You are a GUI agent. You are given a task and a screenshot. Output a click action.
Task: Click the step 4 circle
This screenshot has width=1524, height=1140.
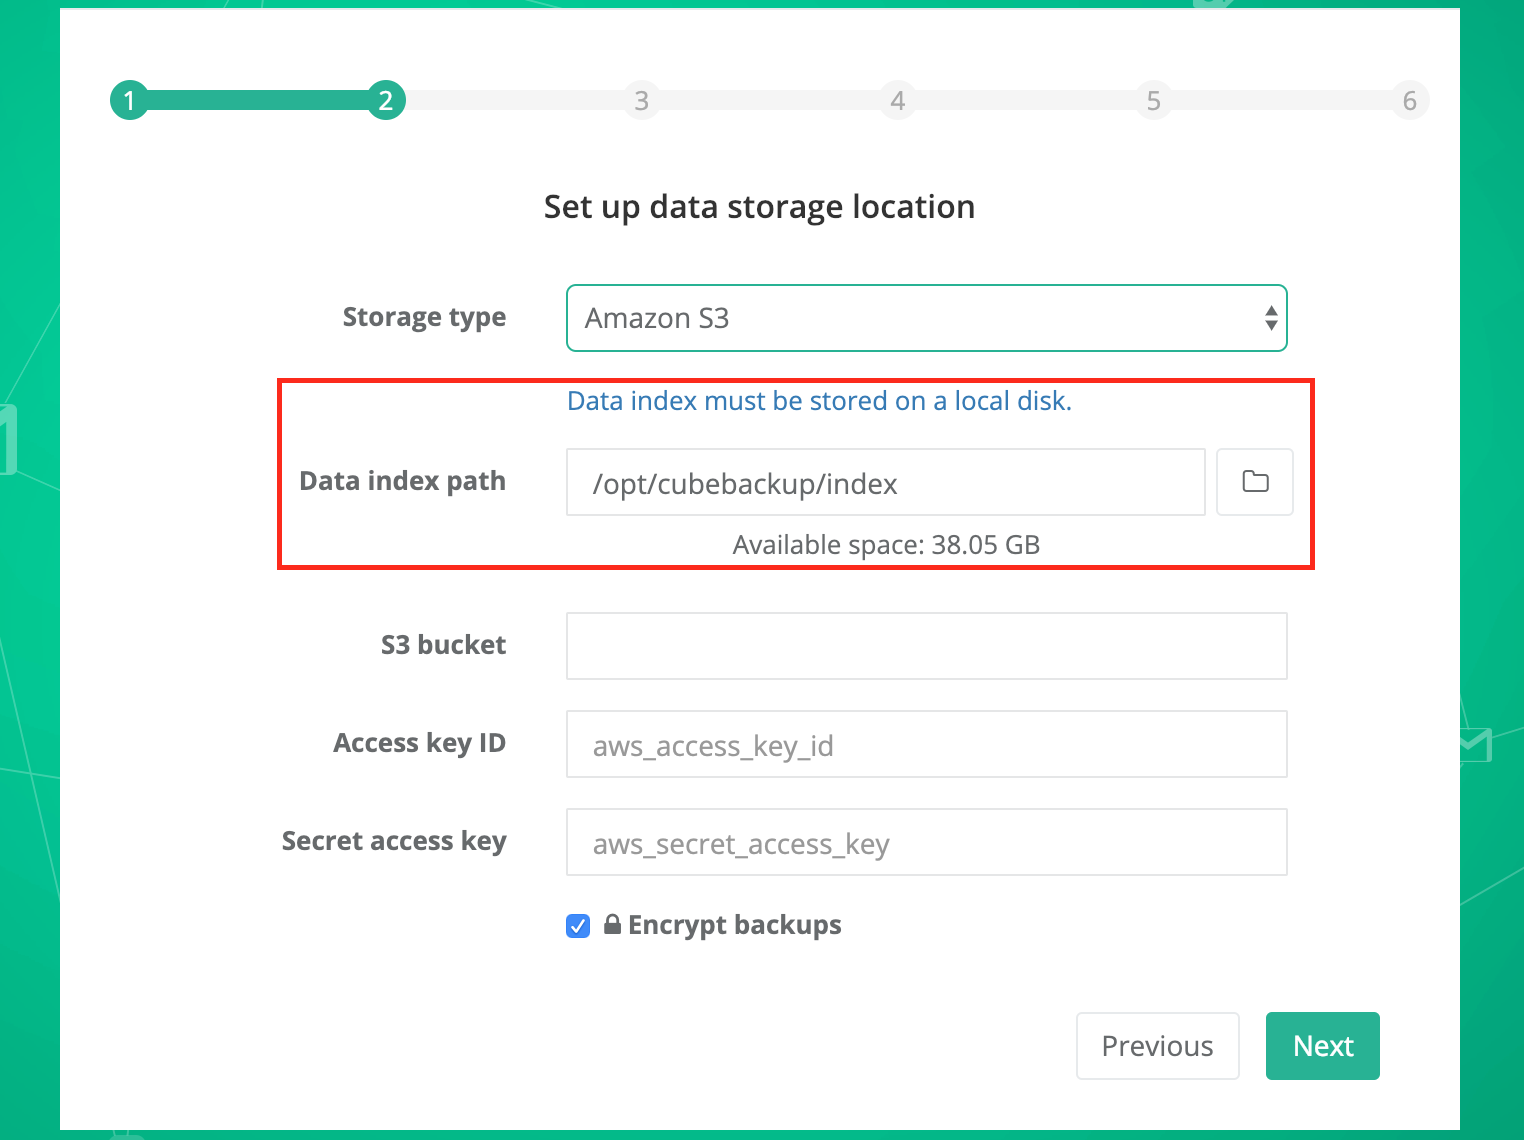(897, 100)
